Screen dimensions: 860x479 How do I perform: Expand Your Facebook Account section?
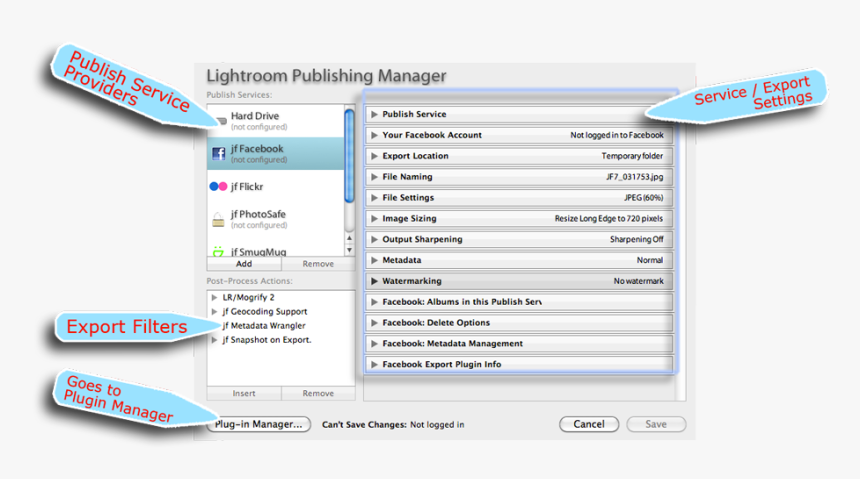click(374, 135)
